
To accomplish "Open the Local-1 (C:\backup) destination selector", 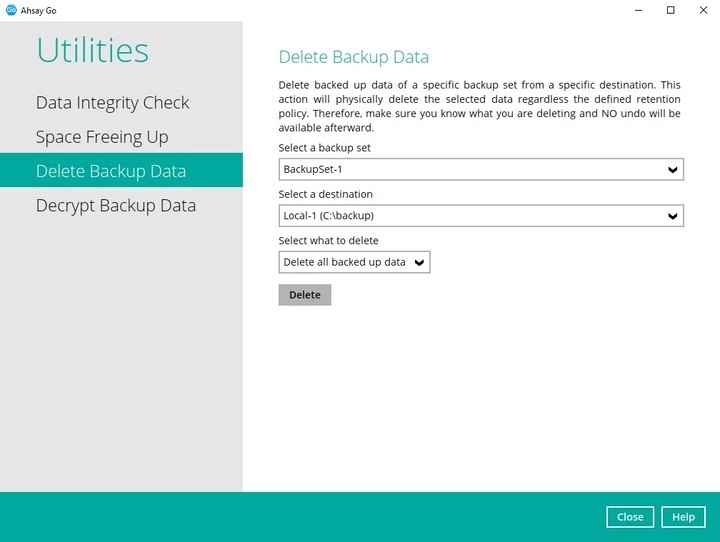I will pos(481,216).
